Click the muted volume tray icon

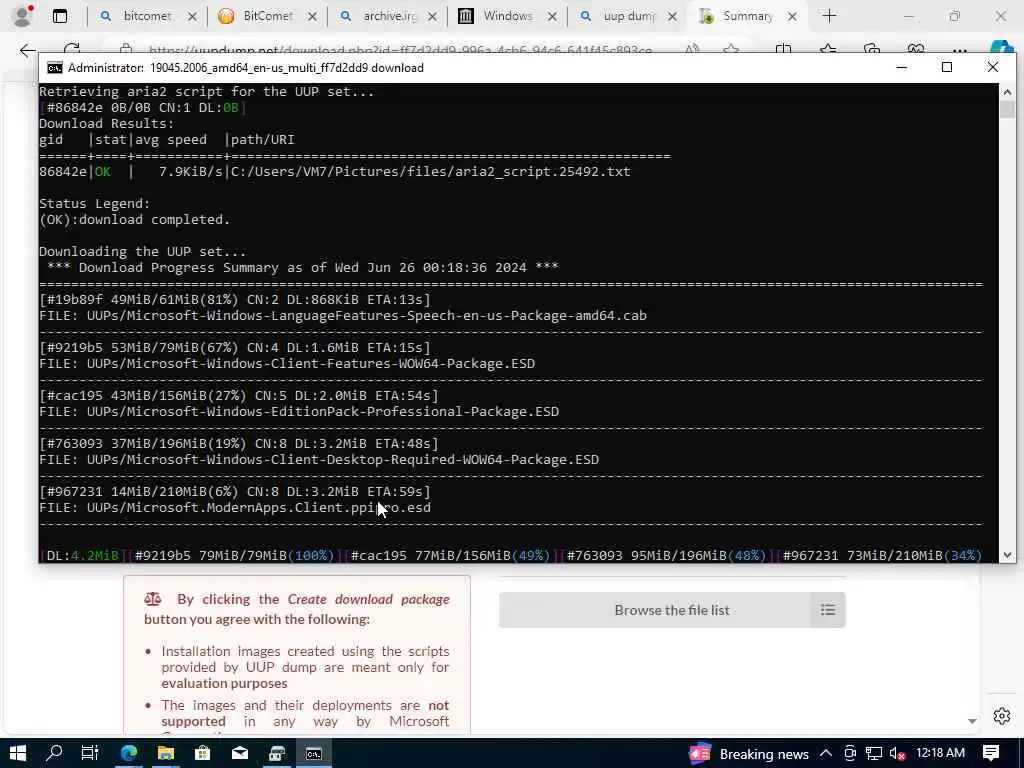click(898, 754)
